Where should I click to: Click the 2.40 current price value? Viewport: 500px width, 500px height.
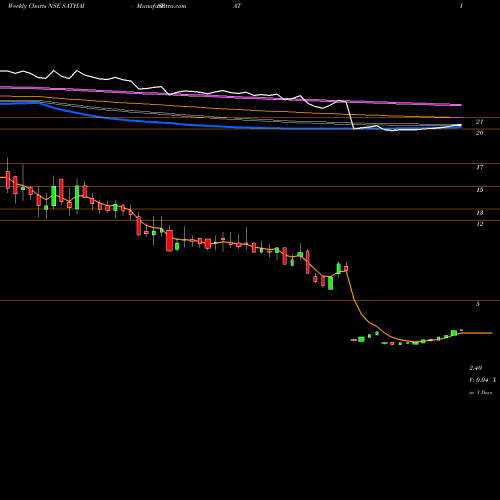click(475, 368)
